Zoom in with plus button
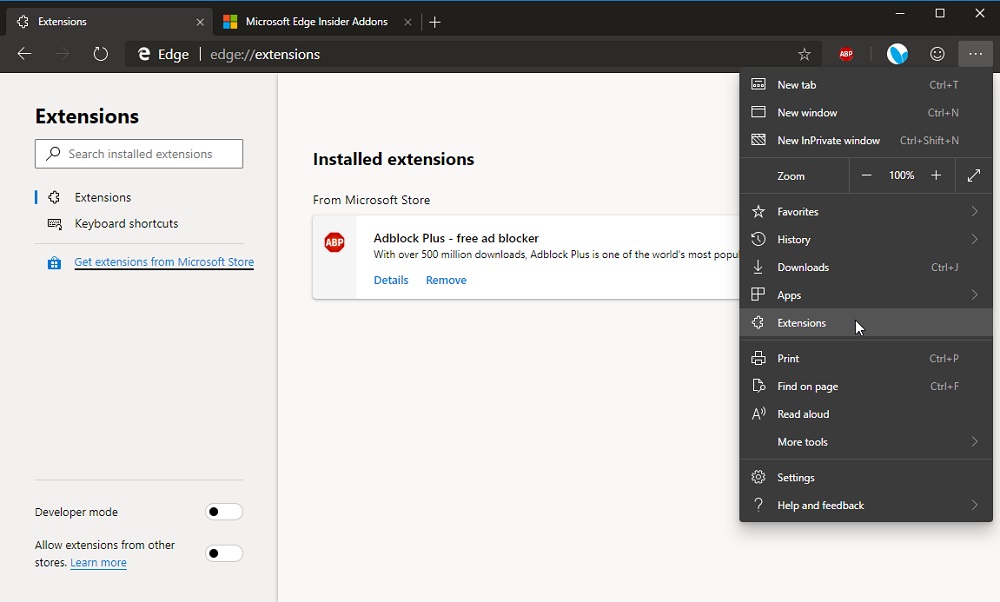Viewport: 1000px width, 602px height. tap(936, 175)
